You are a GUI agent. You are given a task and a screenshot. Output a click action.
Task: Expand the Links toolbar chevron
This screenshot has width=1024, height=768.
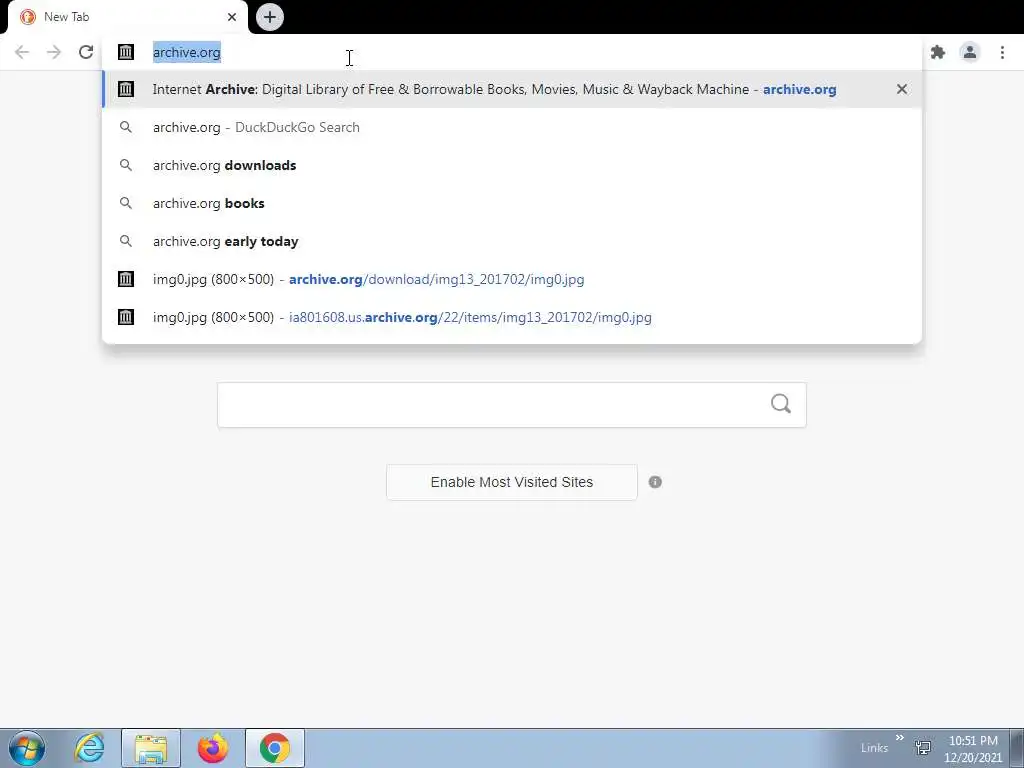pyautogui.click(x=900, y=738)
